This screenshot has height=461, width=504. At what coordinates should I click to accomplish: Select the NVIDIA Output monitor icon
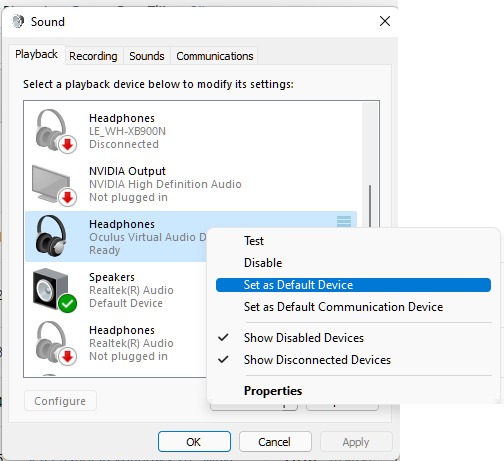(x=54, y=185)
